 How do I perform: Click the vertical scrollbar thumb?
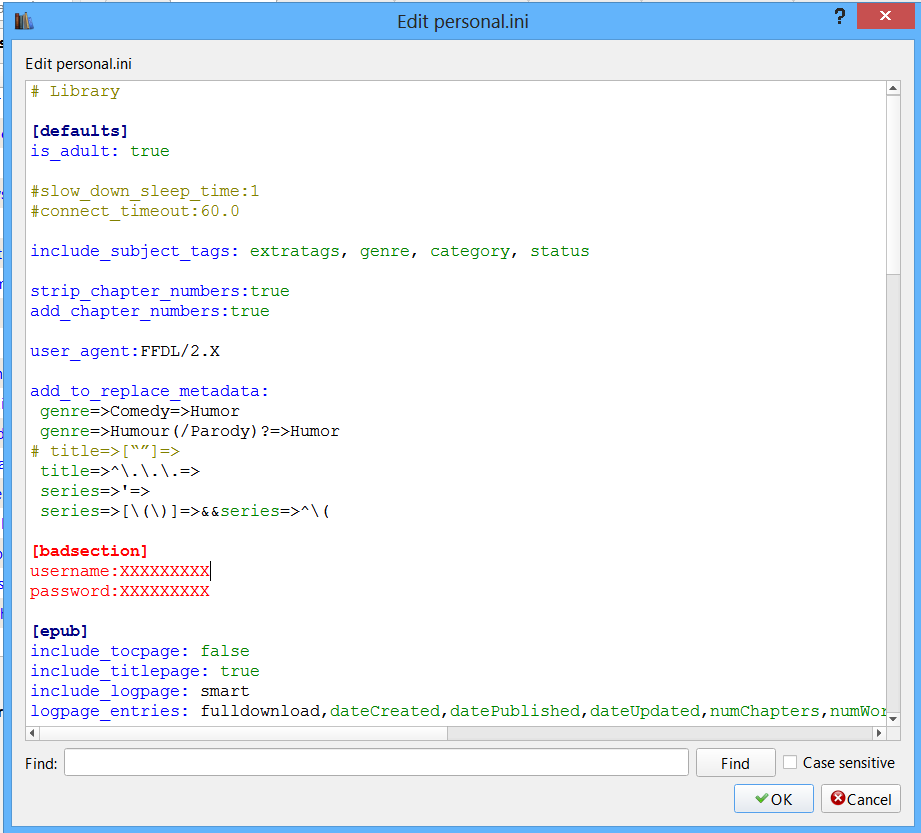(893, 185)
